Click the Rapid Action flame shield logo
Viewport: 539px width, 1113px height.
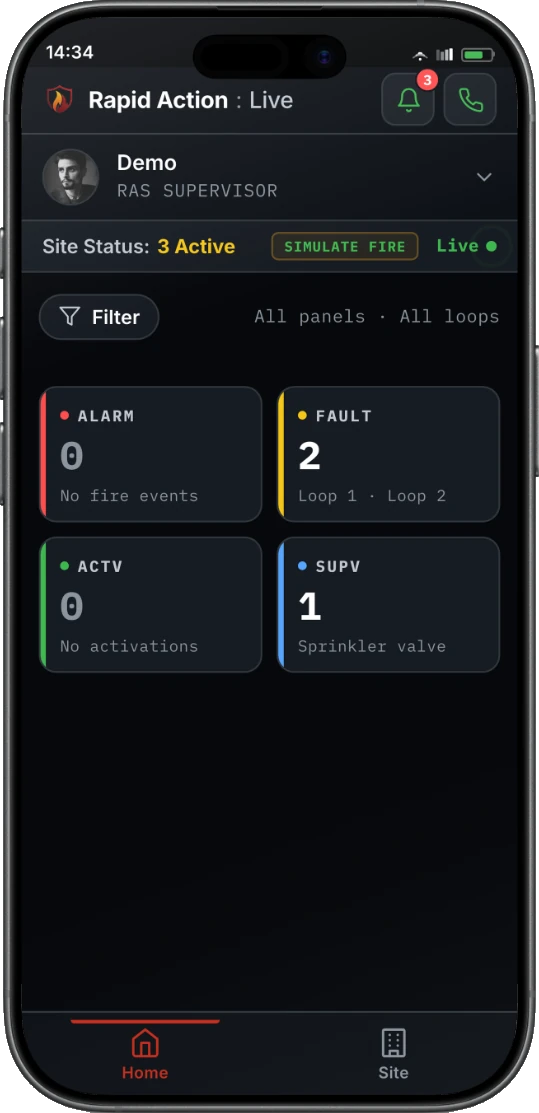click(60, 100)
